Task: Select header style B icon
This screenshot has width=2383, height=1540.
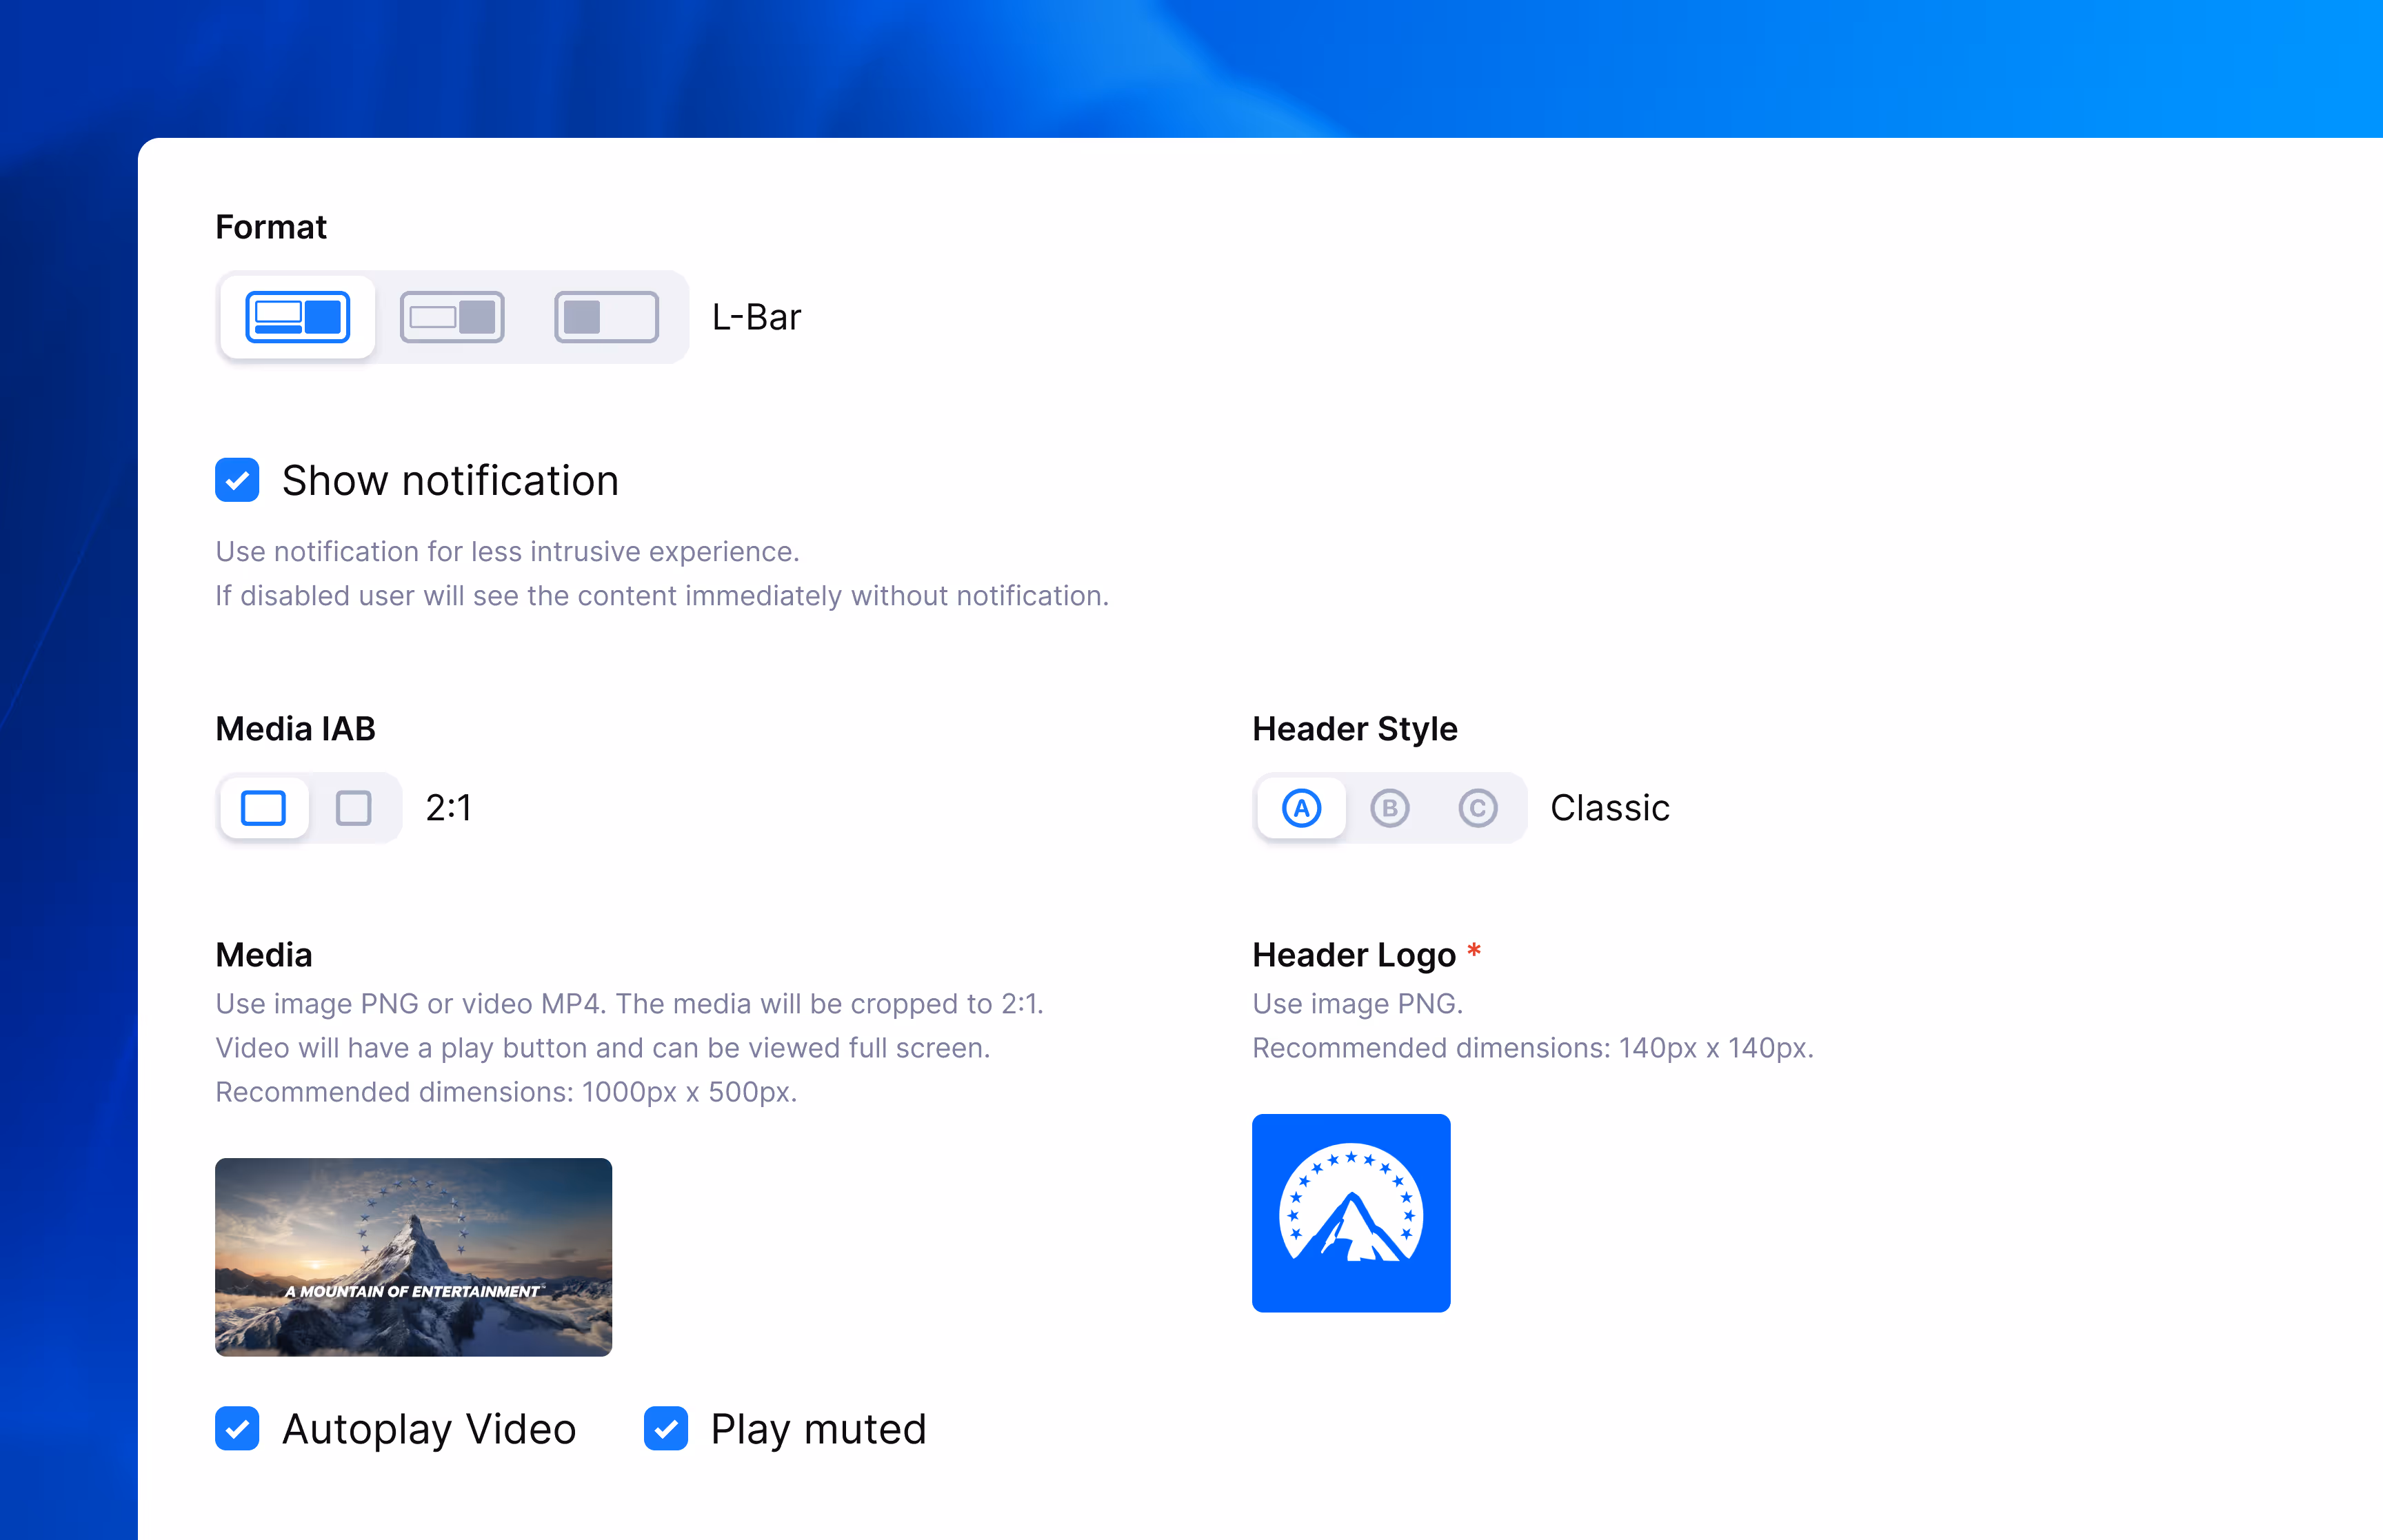Action: click(1389, 808)
